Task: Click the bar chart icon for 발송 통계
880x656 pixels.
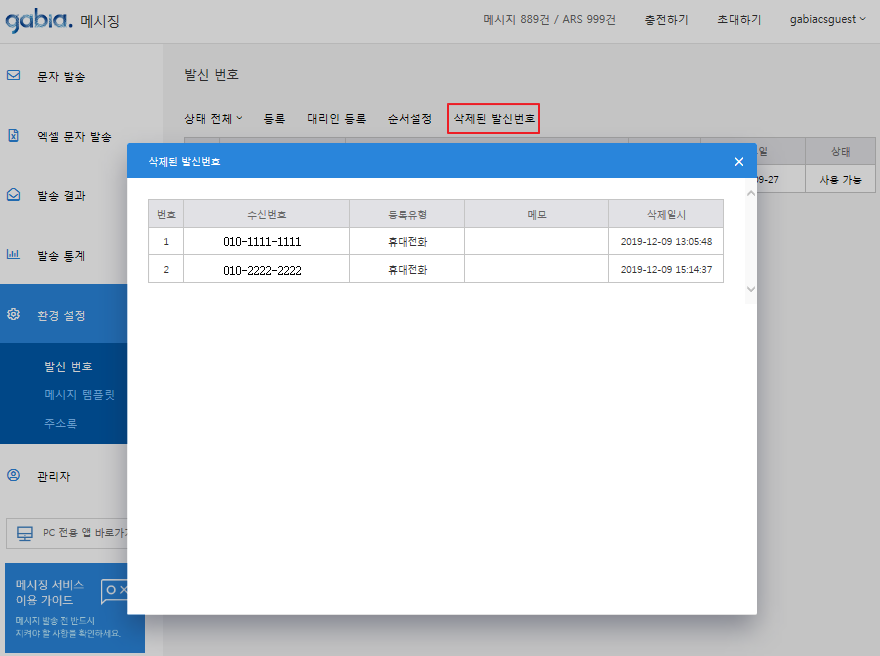Action: 14,255
